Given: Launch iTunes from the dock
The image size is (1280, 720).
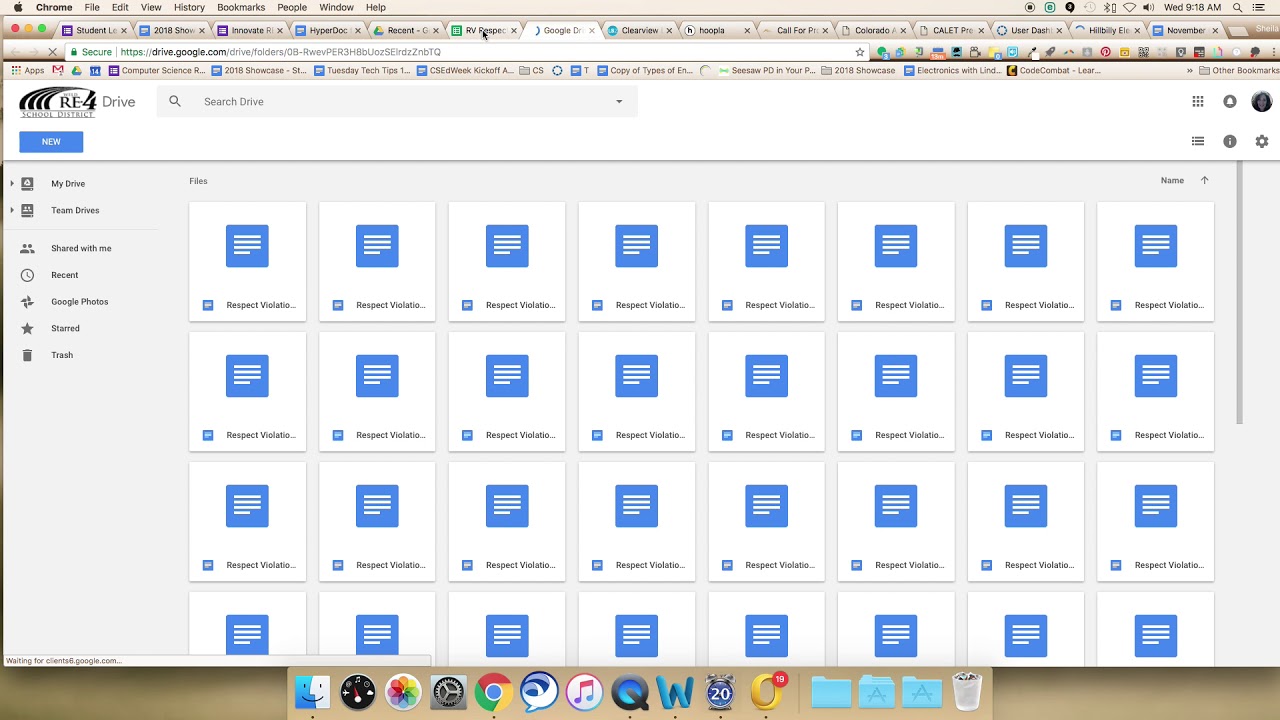Looking at the screenshot, I should pyautogui.click(x=585, y=691).
